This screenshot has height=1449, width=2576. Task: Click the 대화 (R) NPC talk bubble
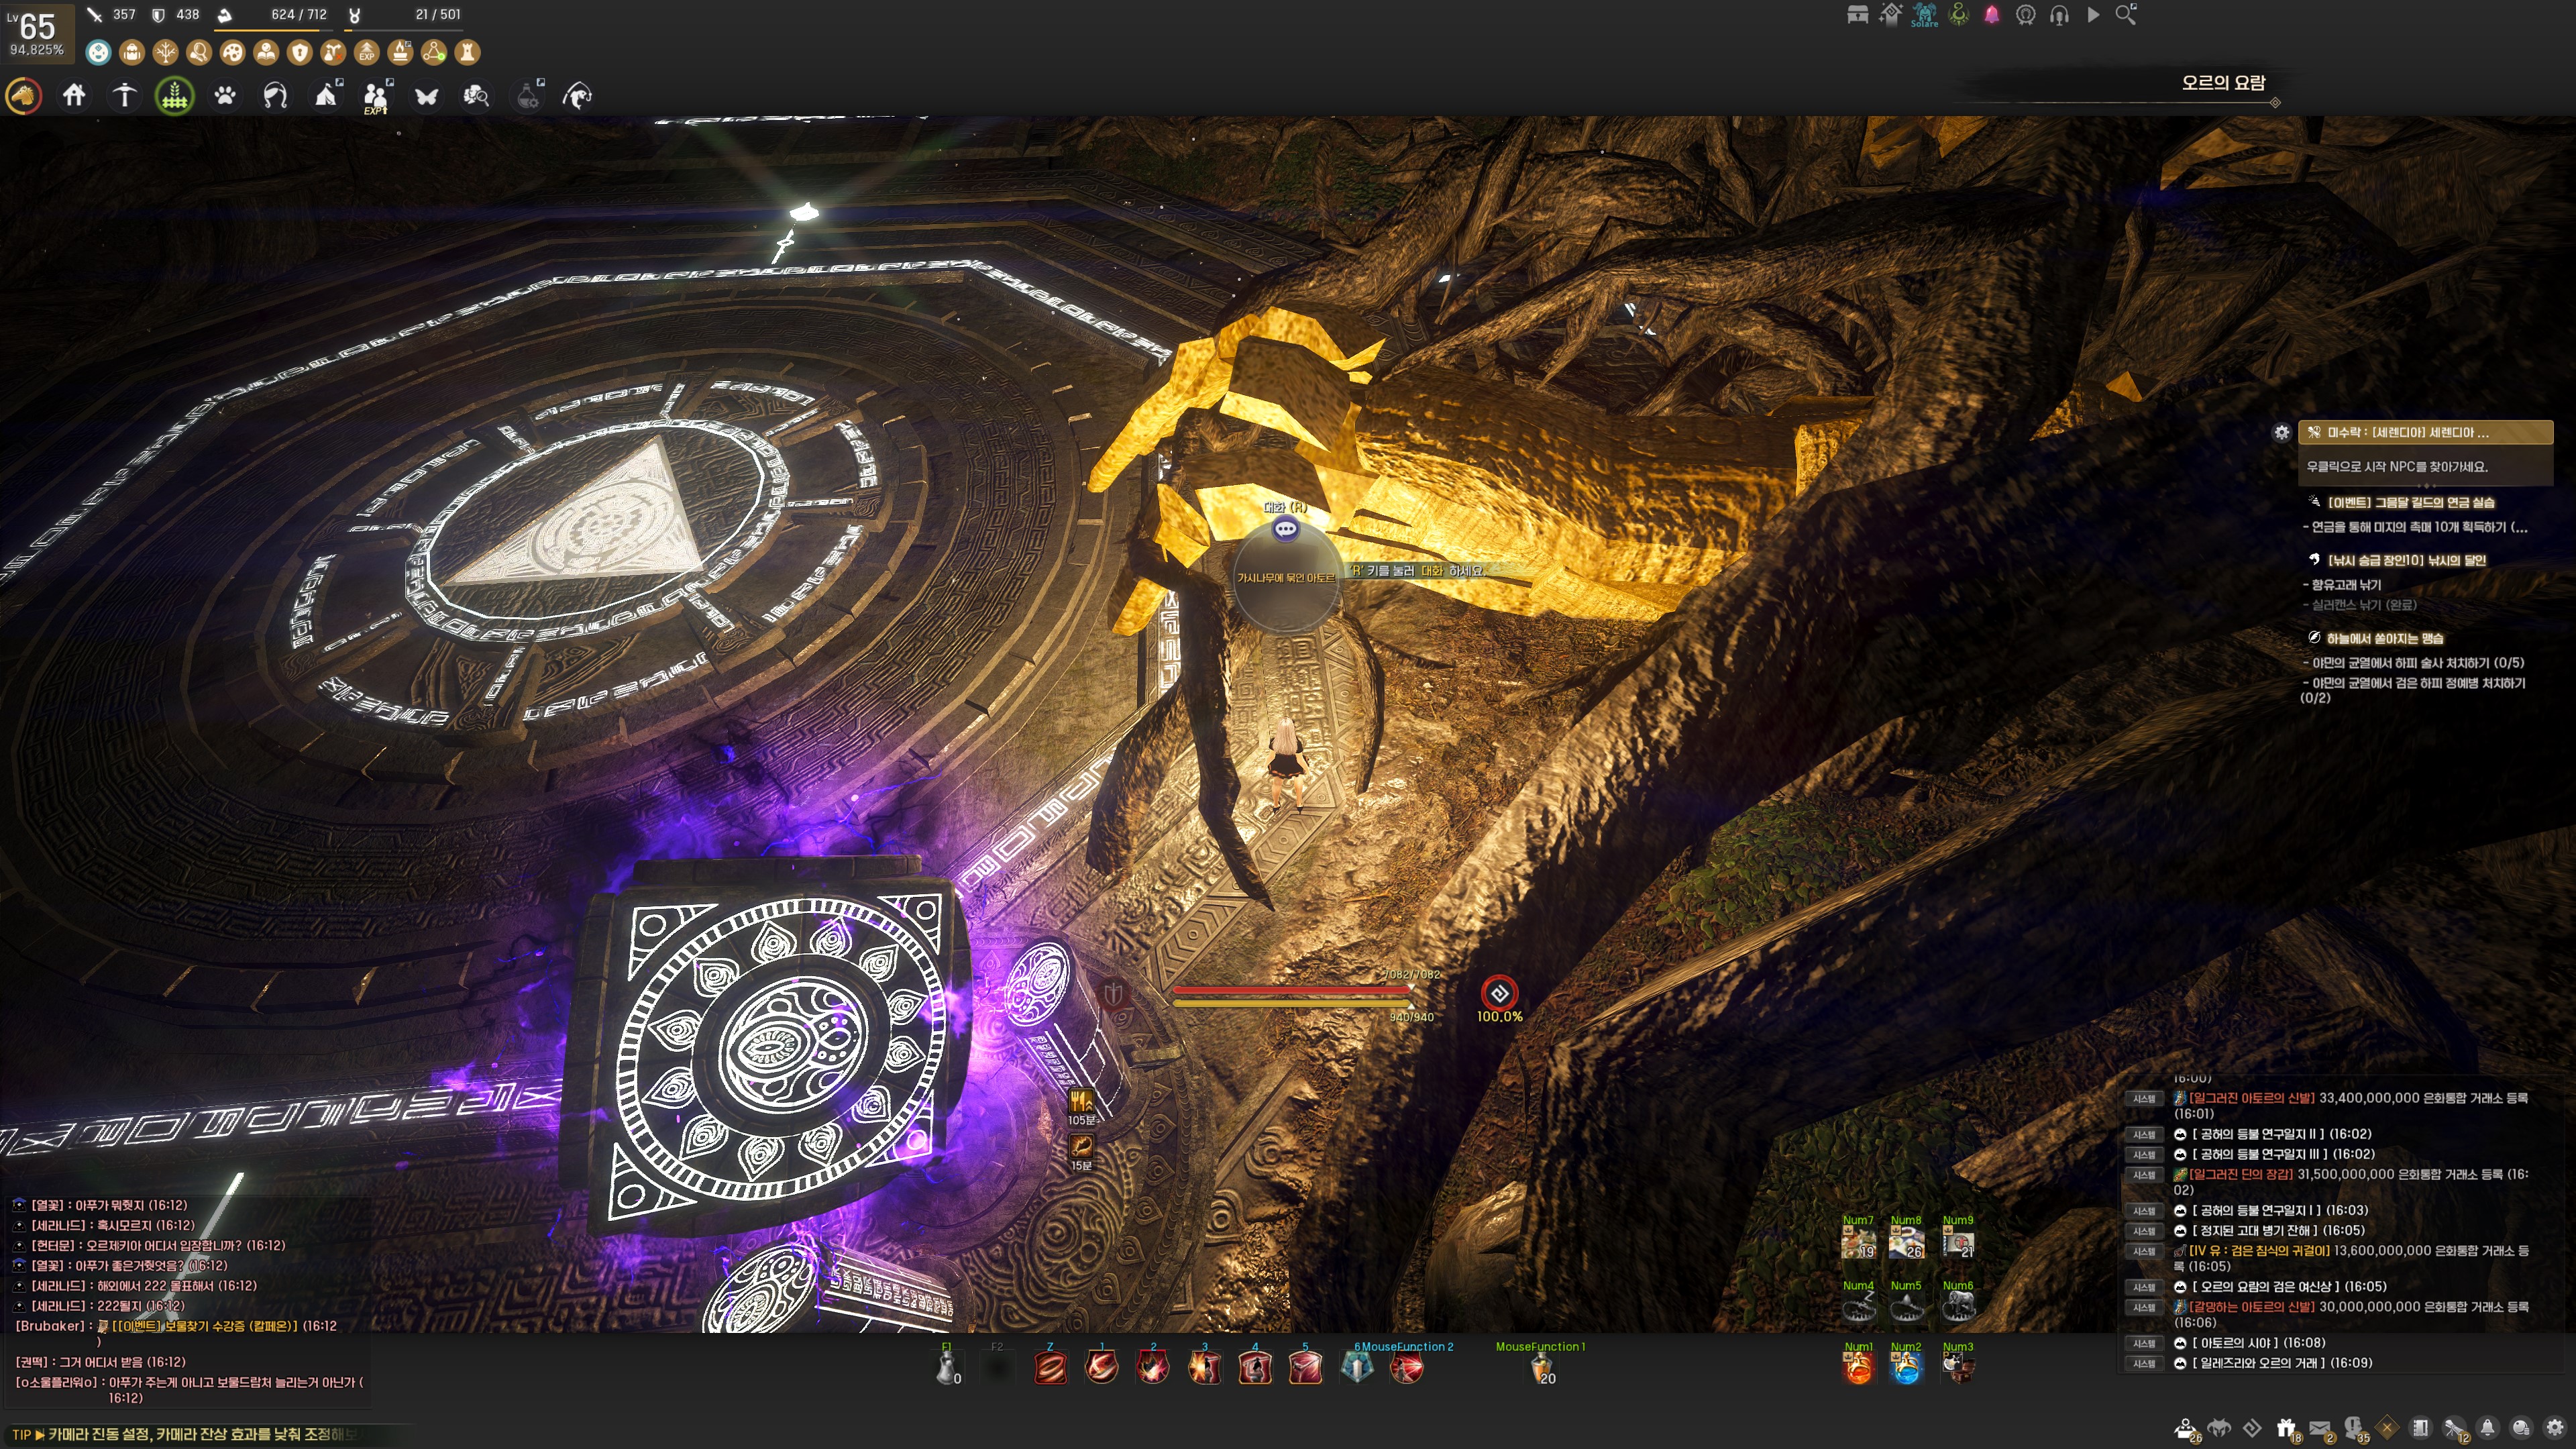(1286, 528)
